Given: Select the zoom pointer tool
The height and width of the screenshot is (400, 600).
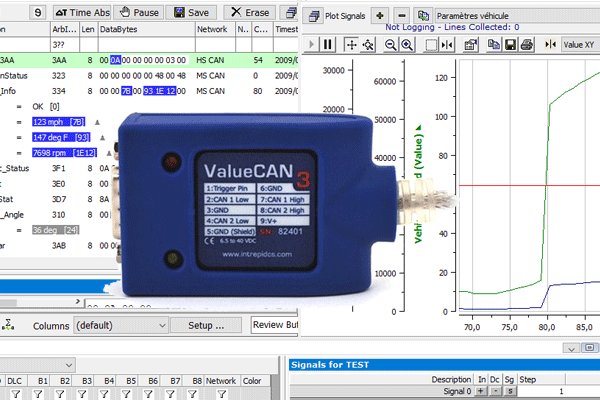Looking at the screenshot, I should 368,45.
